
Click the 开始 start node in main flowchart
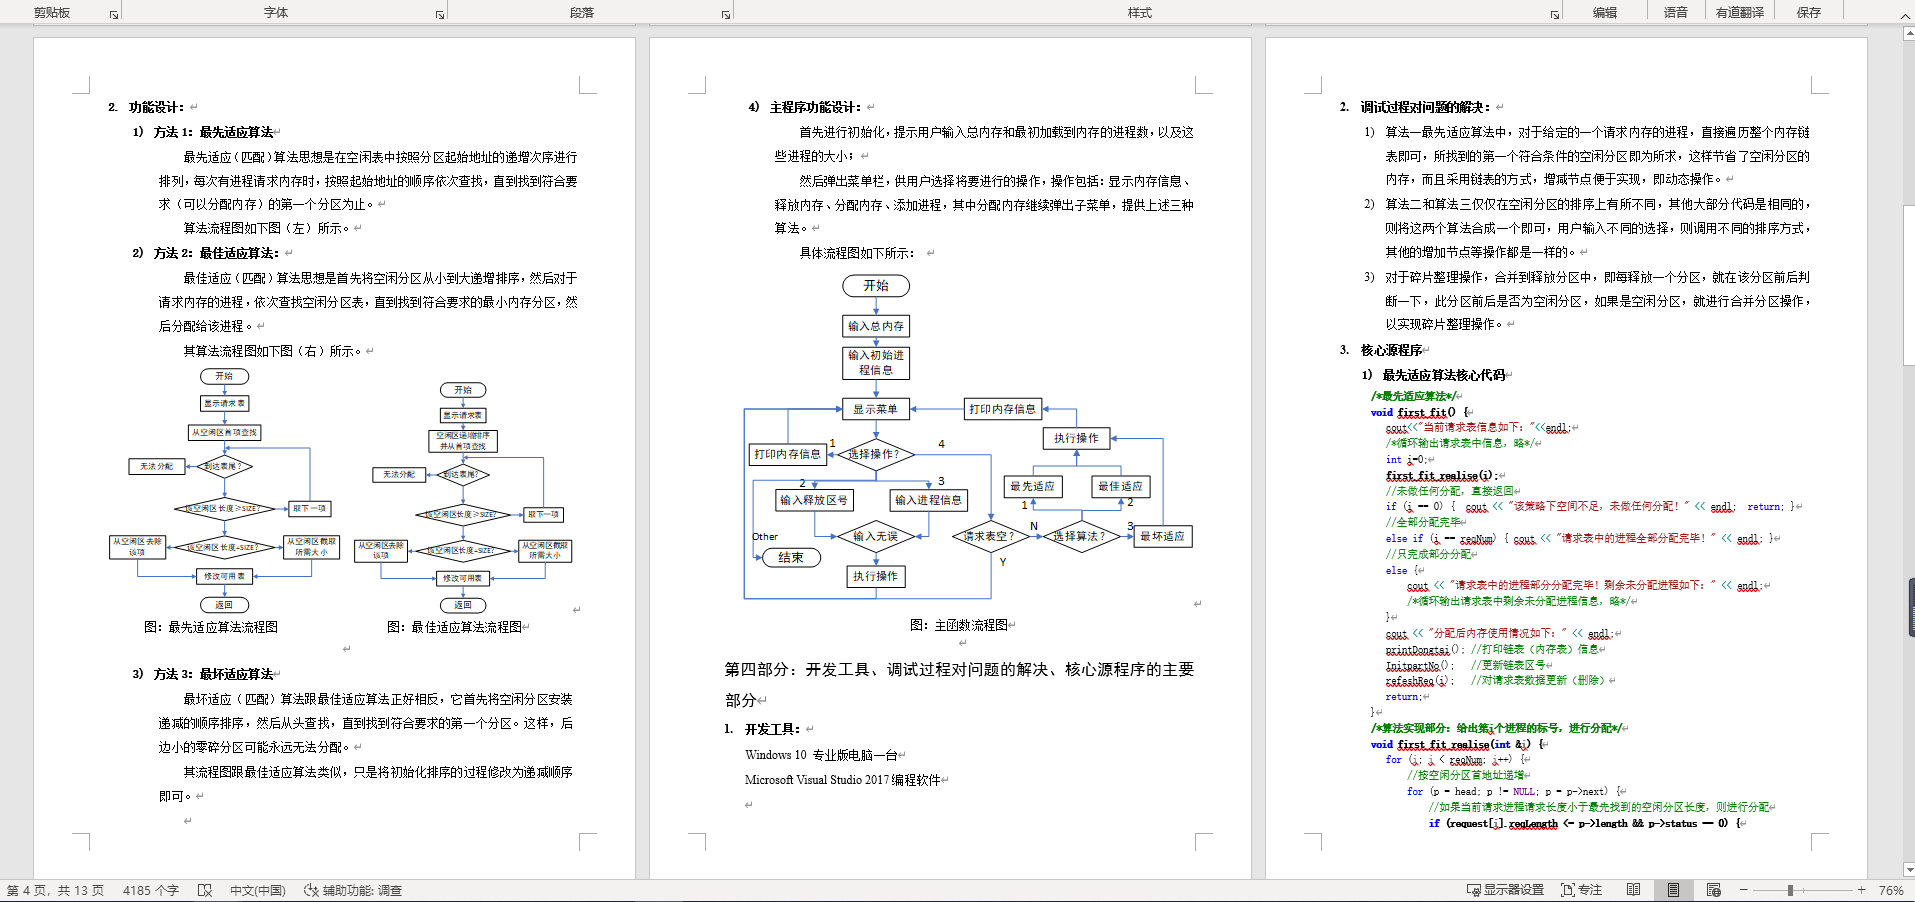click(876, 286)
